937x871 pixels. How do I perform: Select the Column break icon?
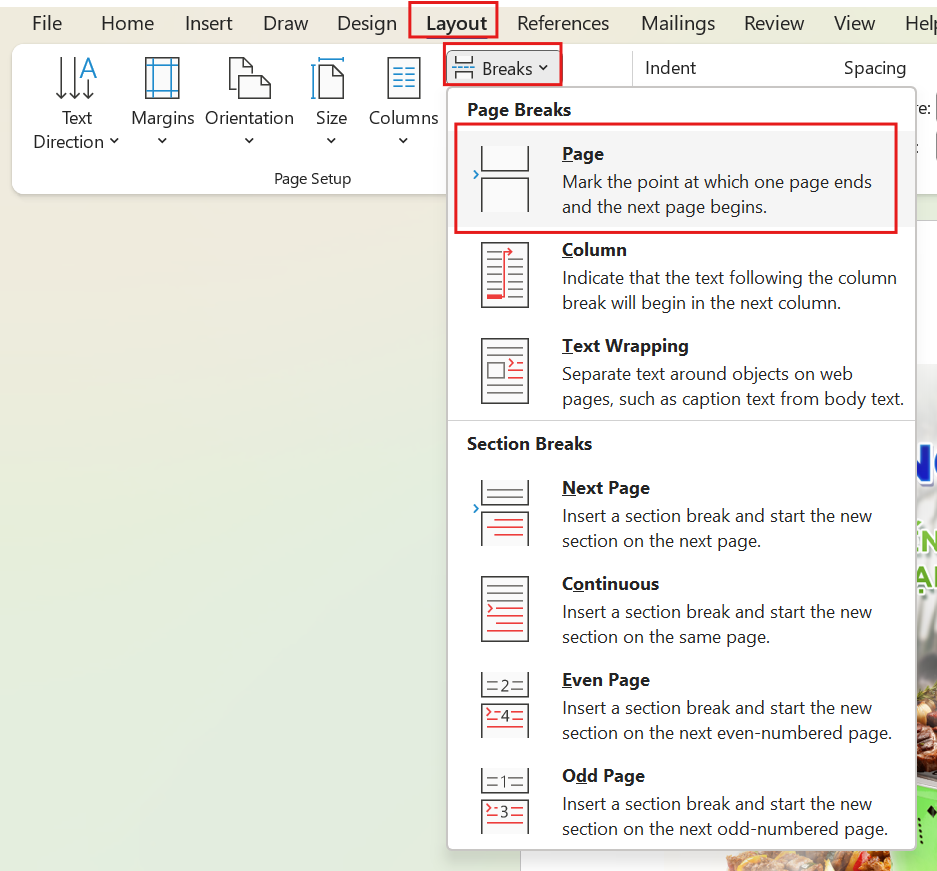pos(505,275)
